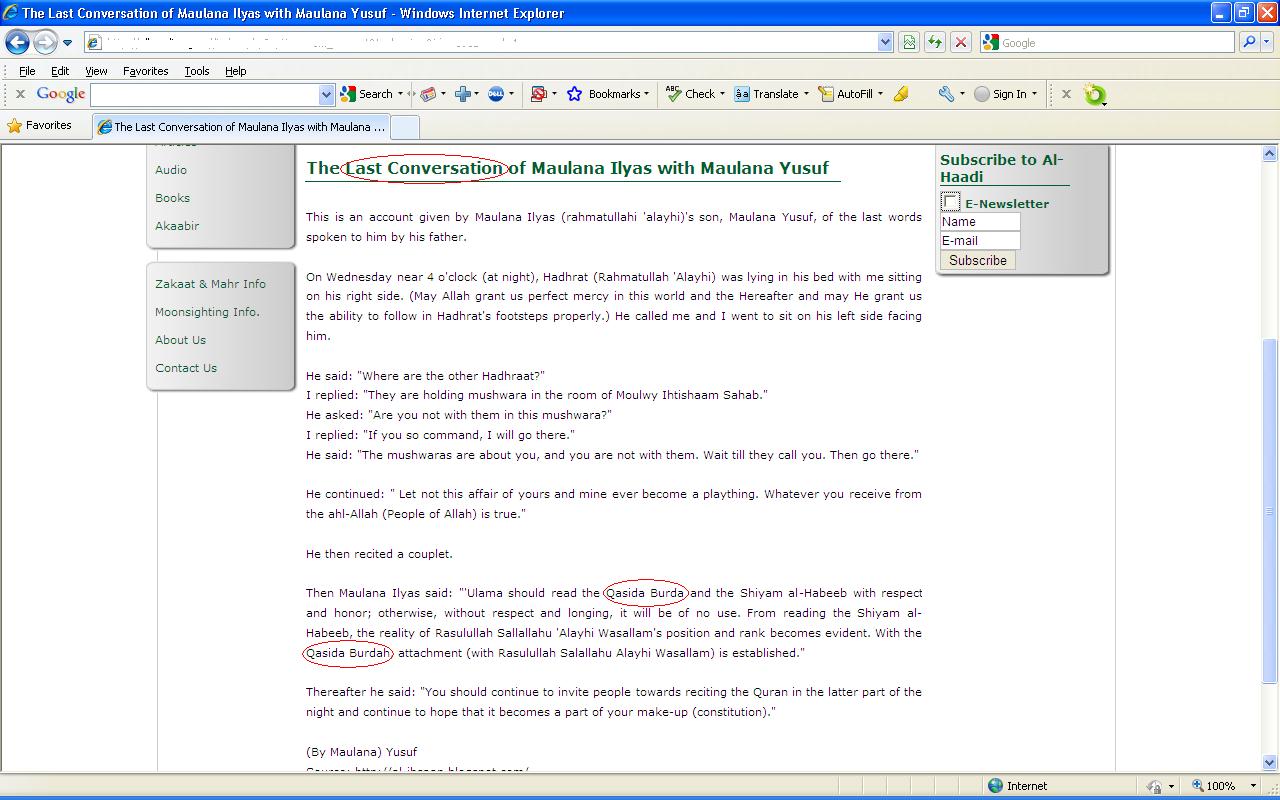Click the Google Toolbar search input
1280x800 pixels.
[x=204, y=94]
